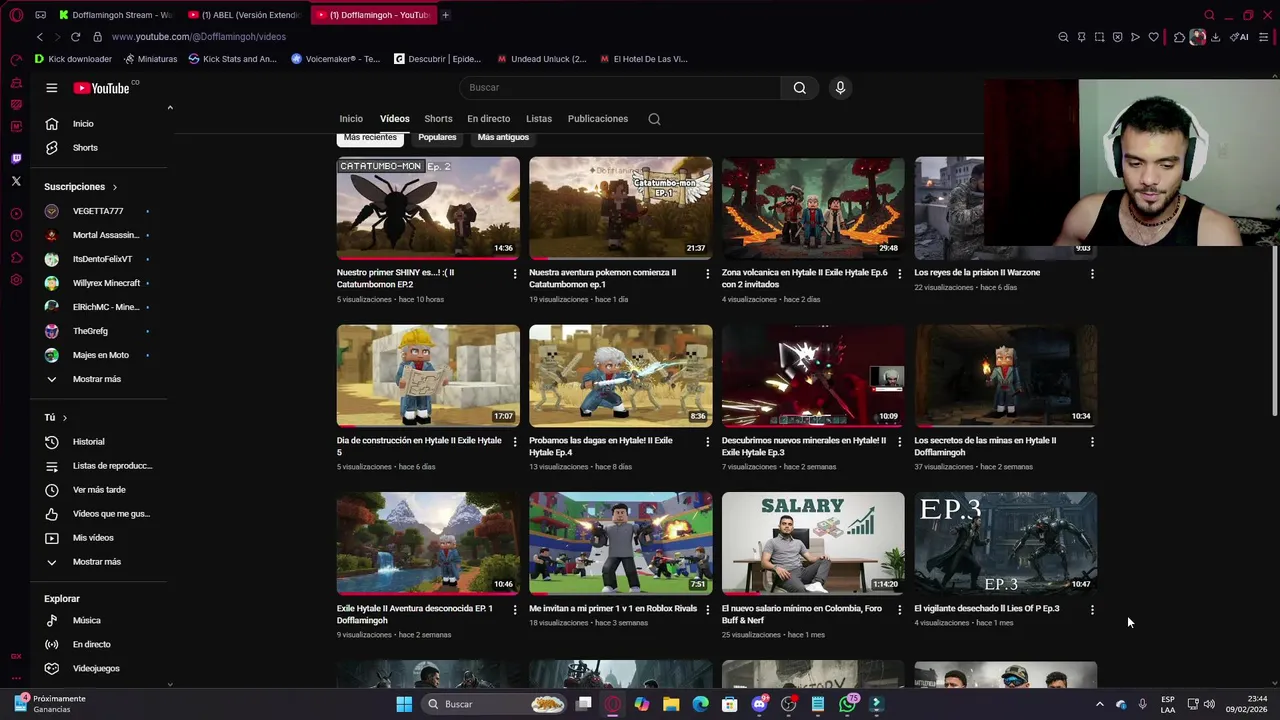Open TheGrefg subscription channel
Image resolution: width=1280 pixels, height=720 pixels.
[x=100, y=331]
